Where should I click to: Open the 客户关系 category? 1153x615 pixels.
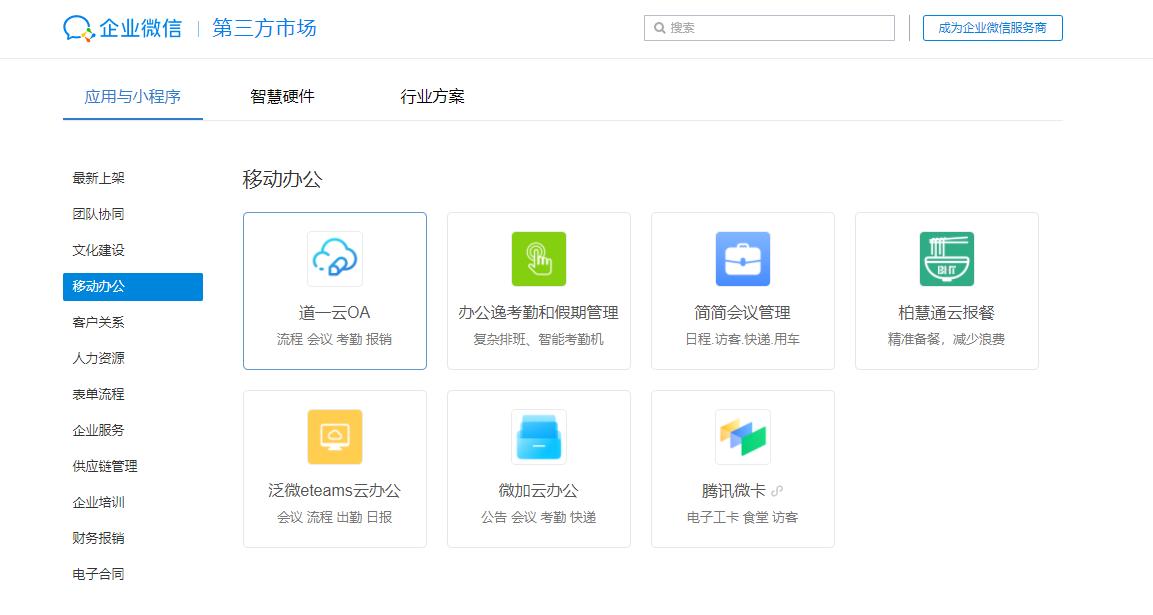[x=97, y=322]
